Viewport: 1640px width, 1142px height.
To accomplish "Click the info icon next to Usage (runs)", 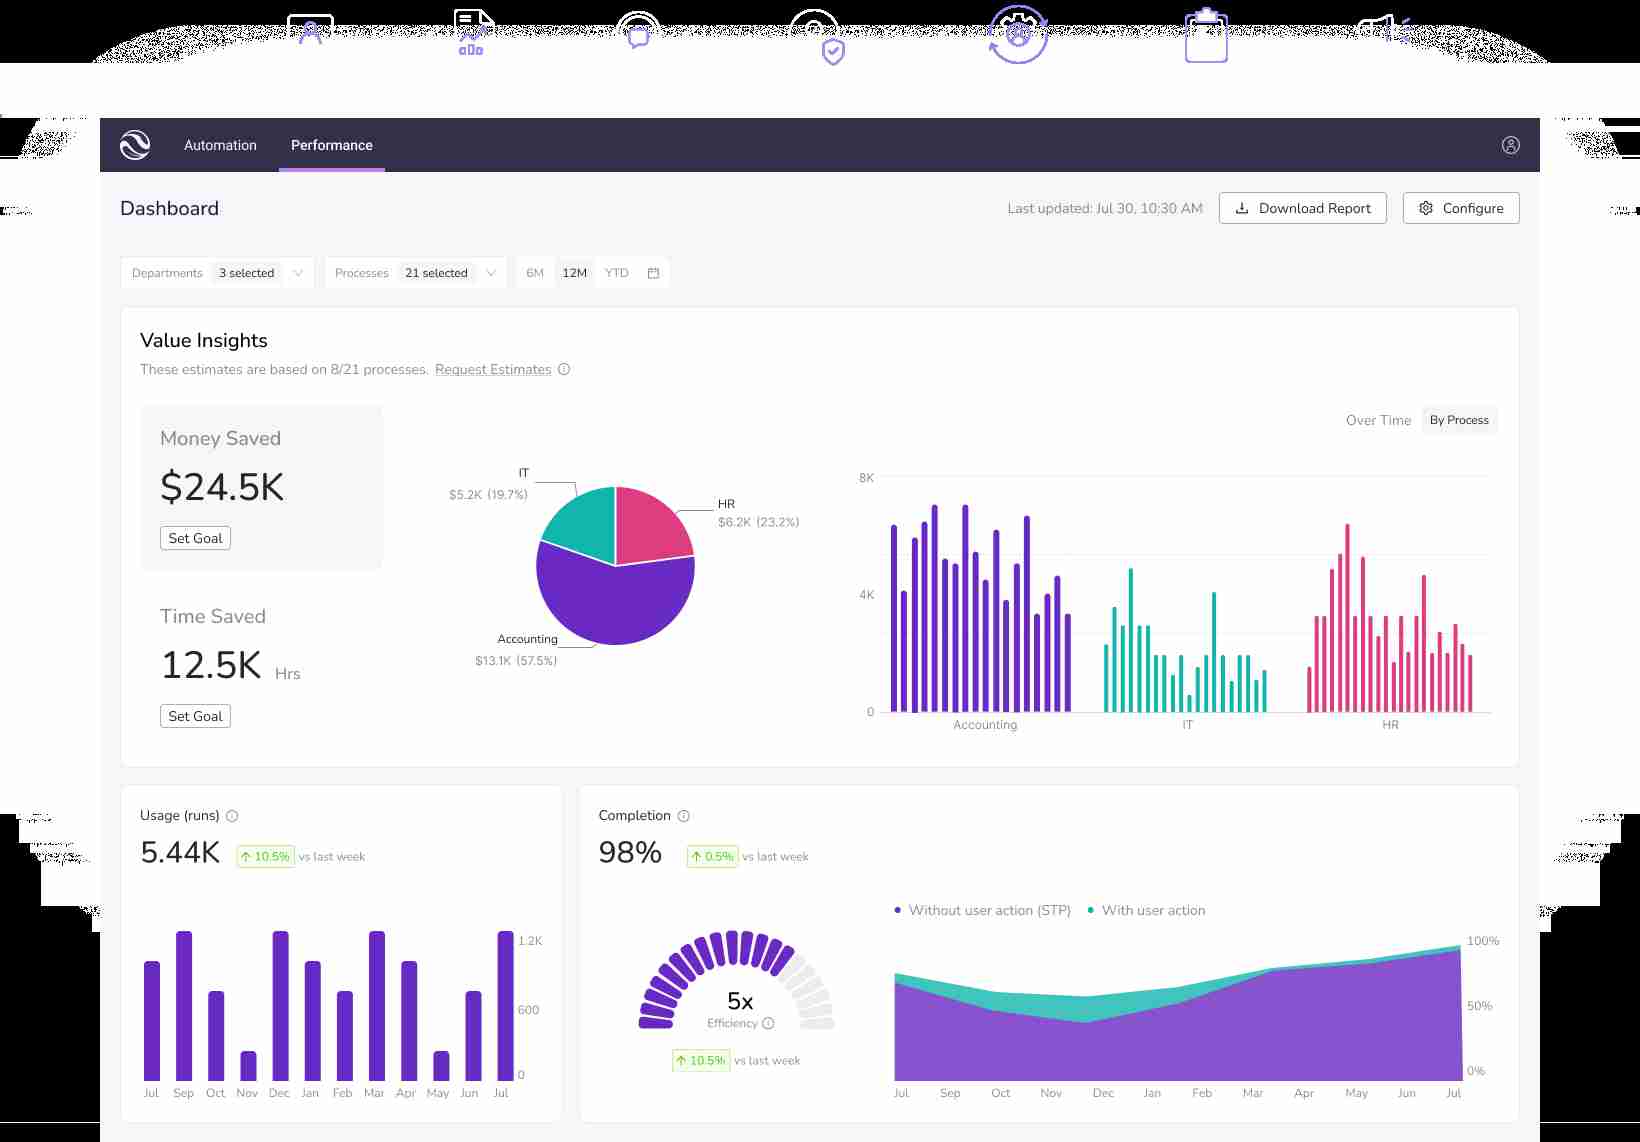I will point(232,816).
